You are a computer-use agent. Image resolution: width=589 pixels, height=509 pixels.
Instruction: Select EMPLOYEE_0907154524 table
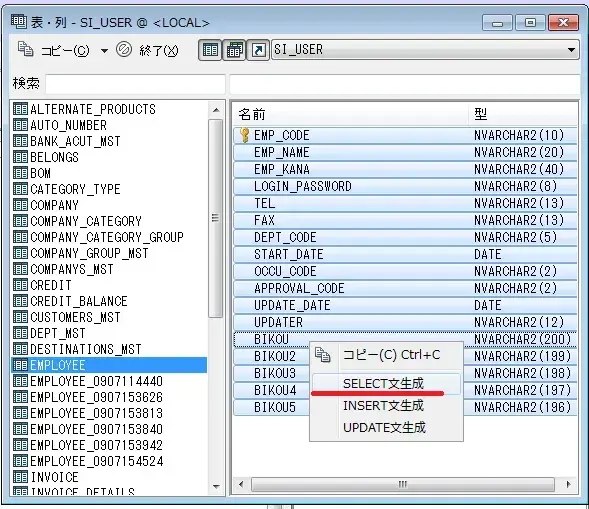(x=96, y=461)
